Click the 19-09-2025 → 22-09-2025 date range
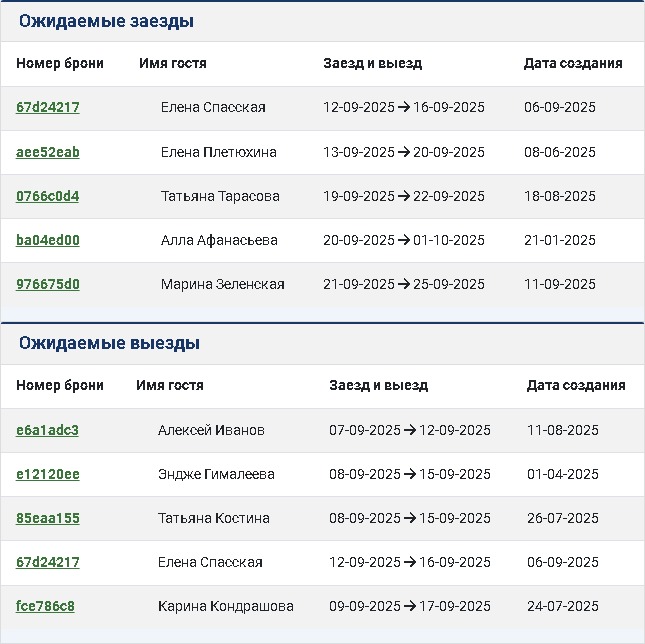The image size is (645, 644). pyautogui.click(x=404, y=196)
